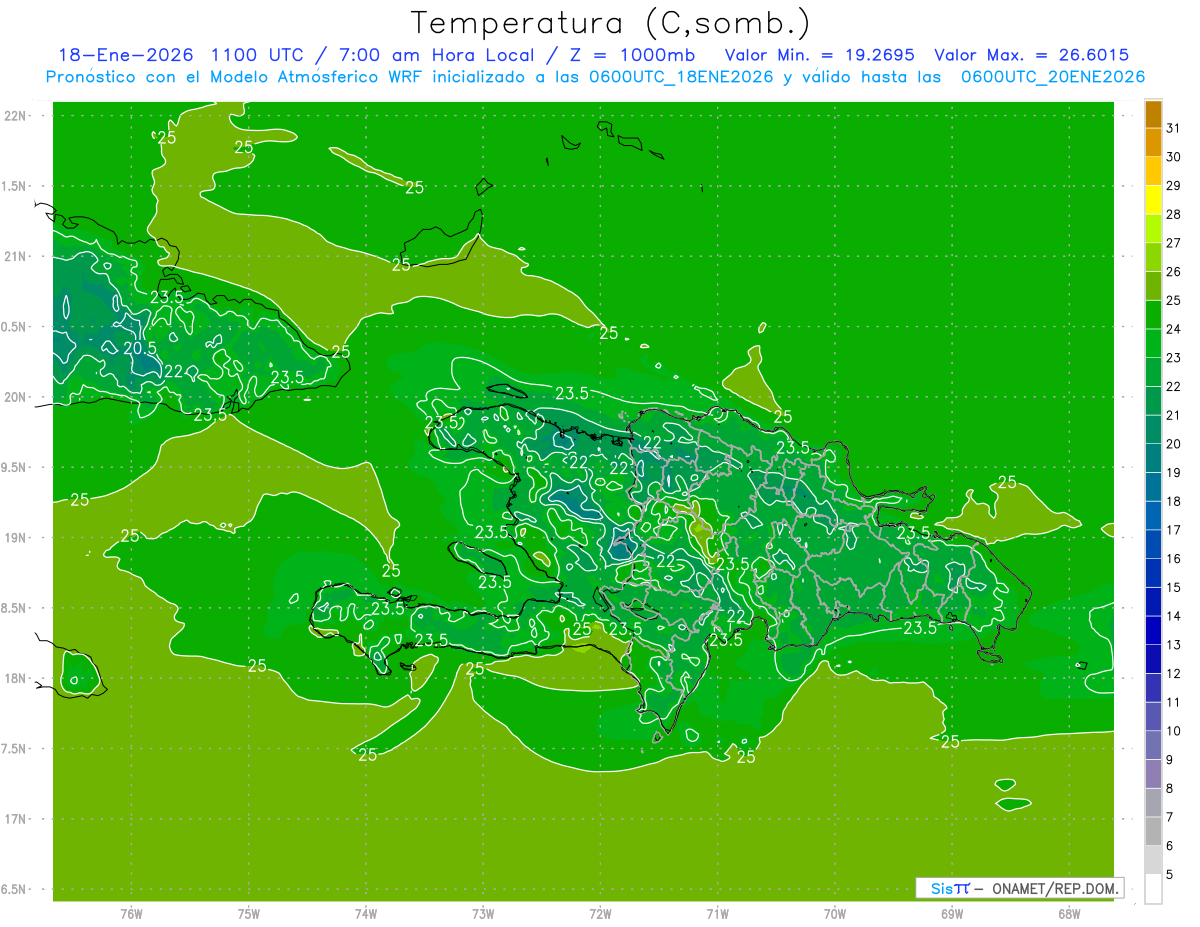Click the "73W" longitude axis label

(x=483, y=913)
